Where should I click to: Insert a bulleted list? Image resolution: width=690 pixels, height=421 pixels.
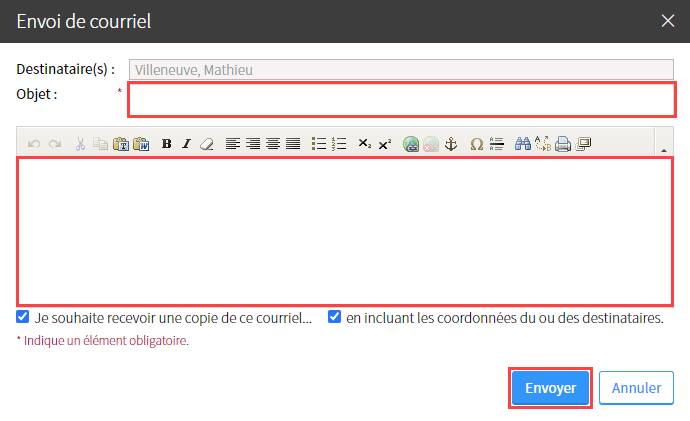(319, 144)
